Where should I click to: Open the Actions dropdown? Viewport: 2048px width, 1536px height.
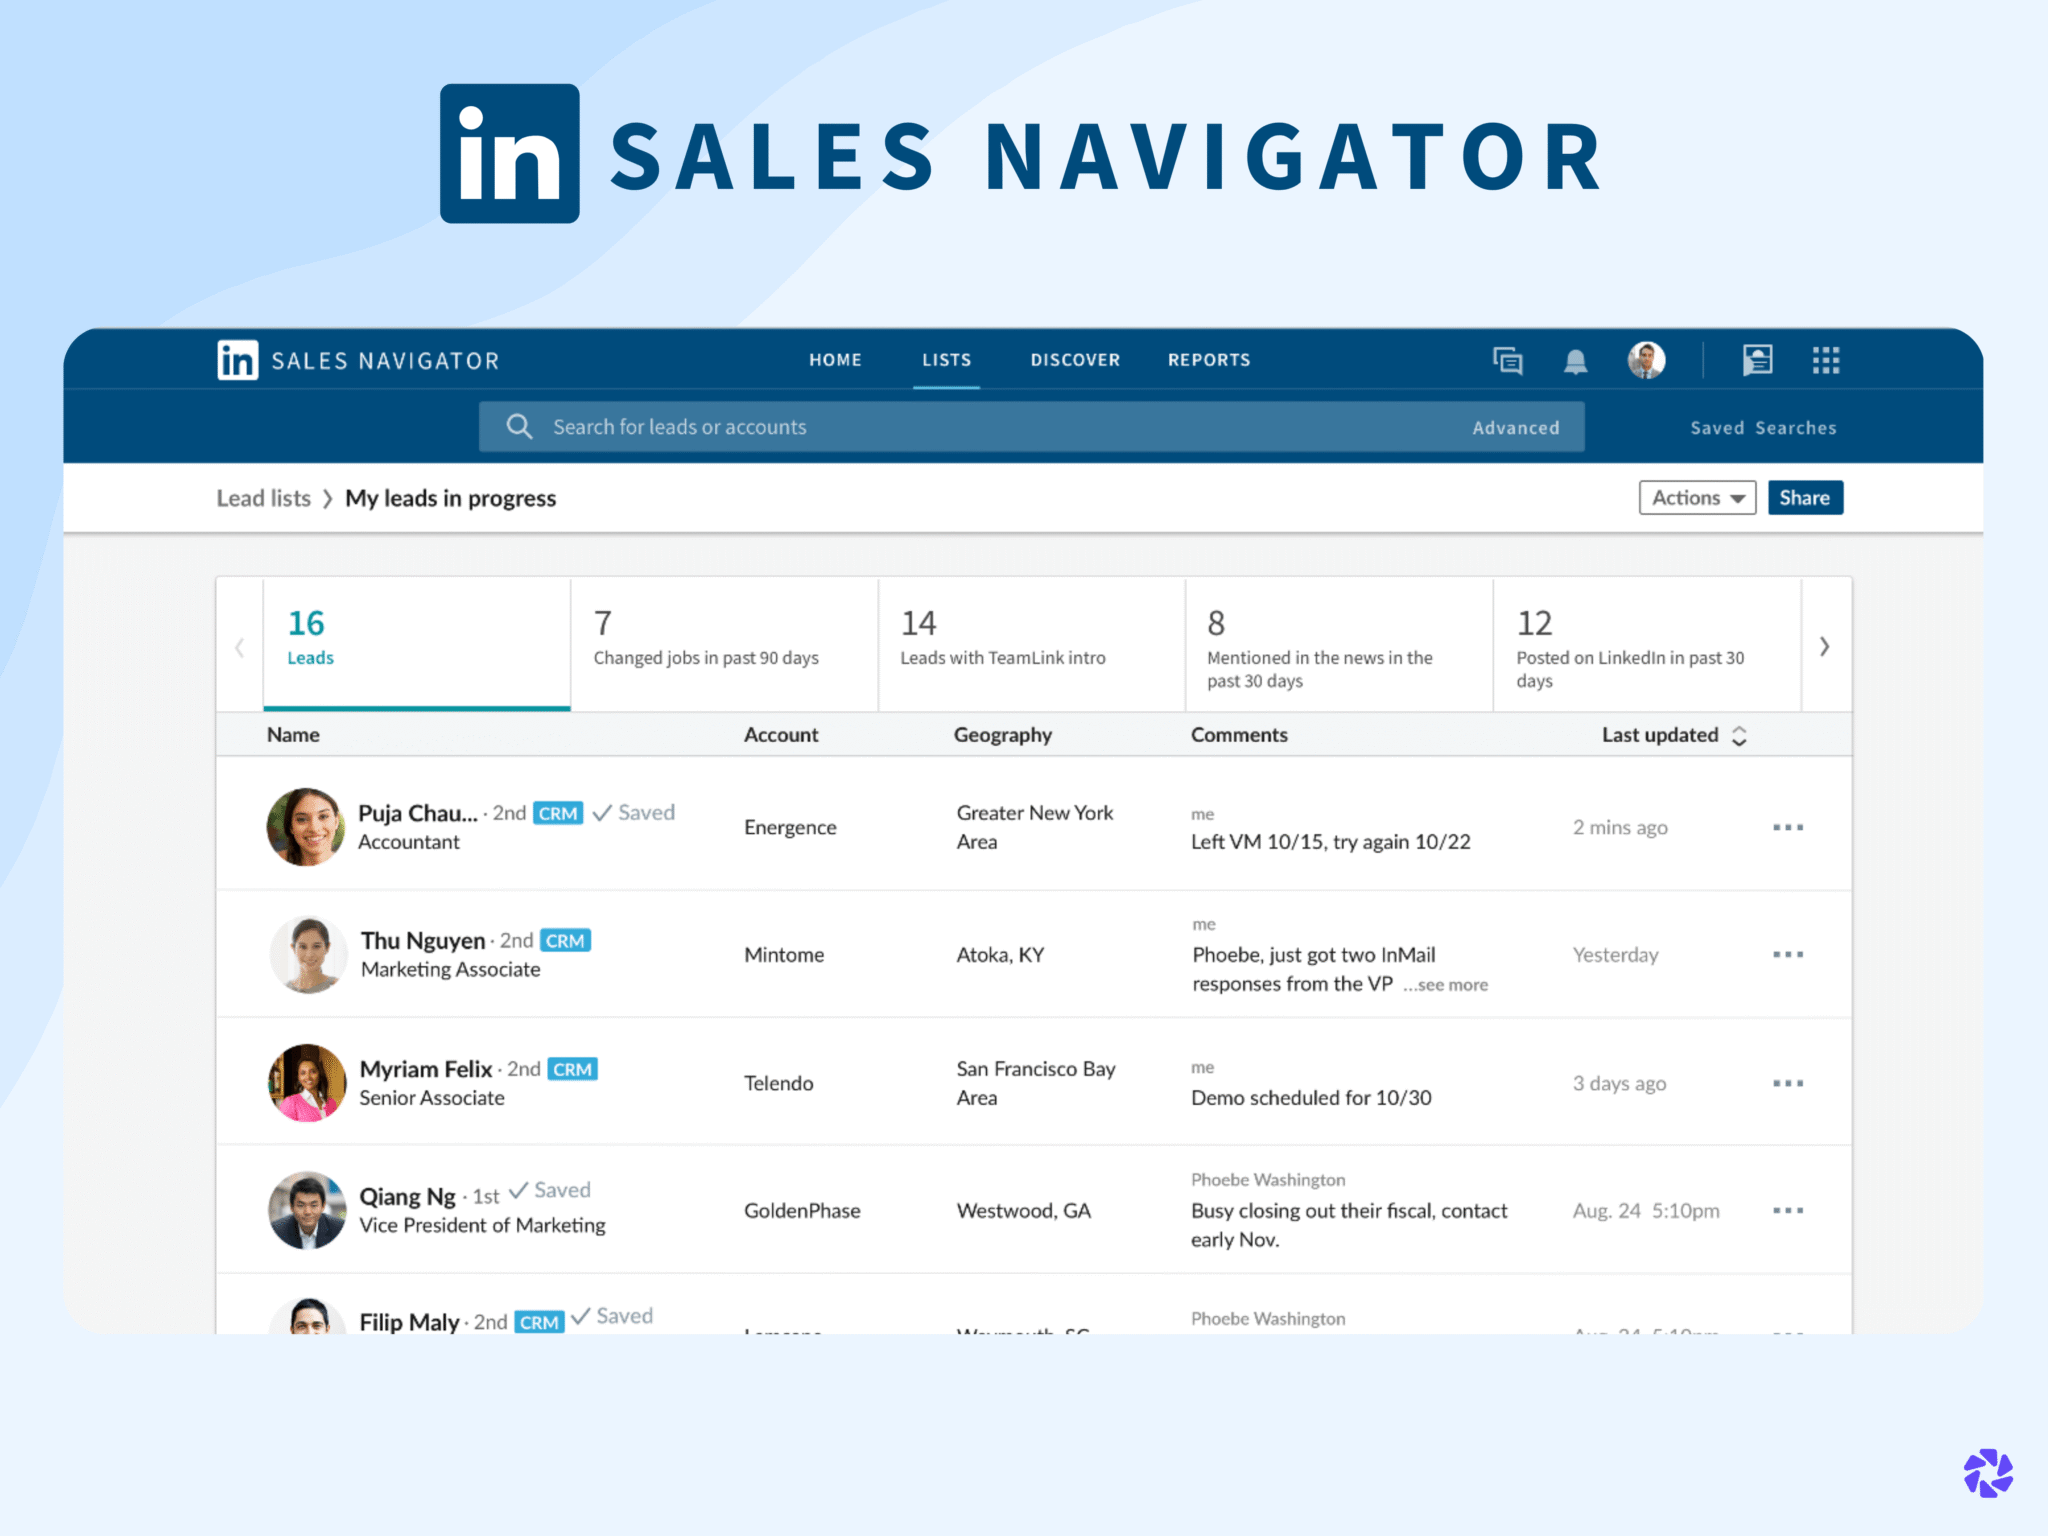click(x=1696, y=497)
